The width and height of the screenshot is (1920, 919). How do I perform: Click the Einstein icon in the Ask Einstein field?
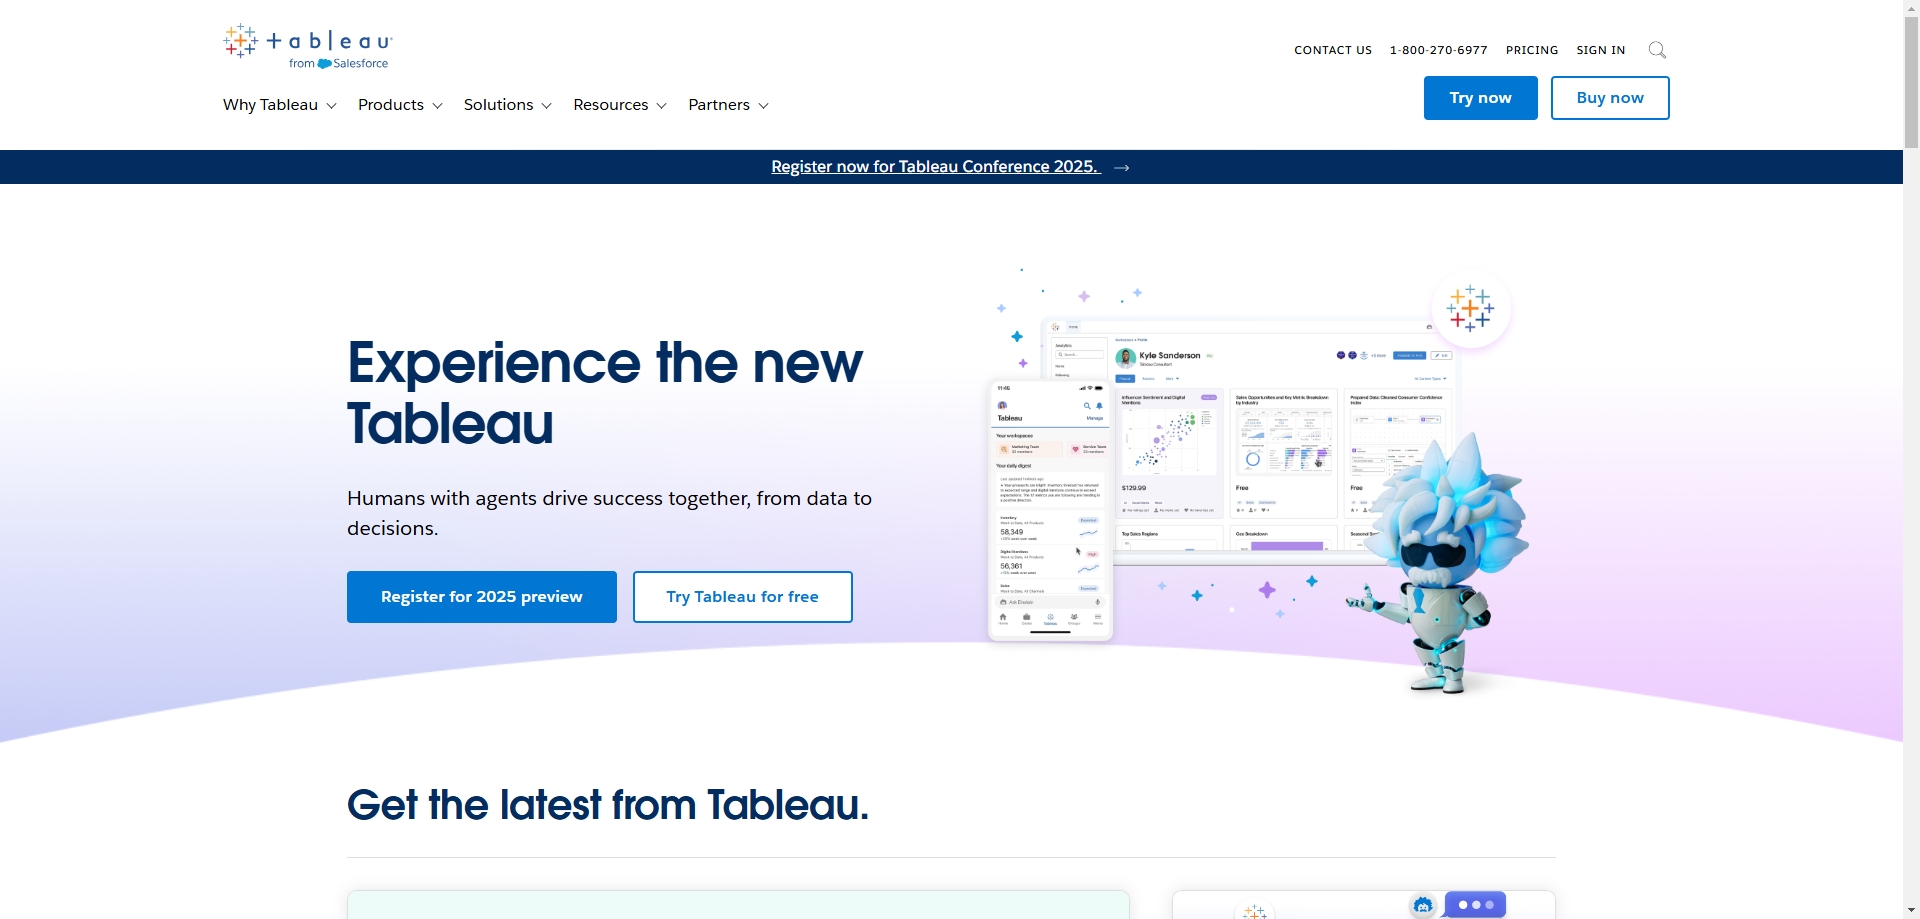1003,602
